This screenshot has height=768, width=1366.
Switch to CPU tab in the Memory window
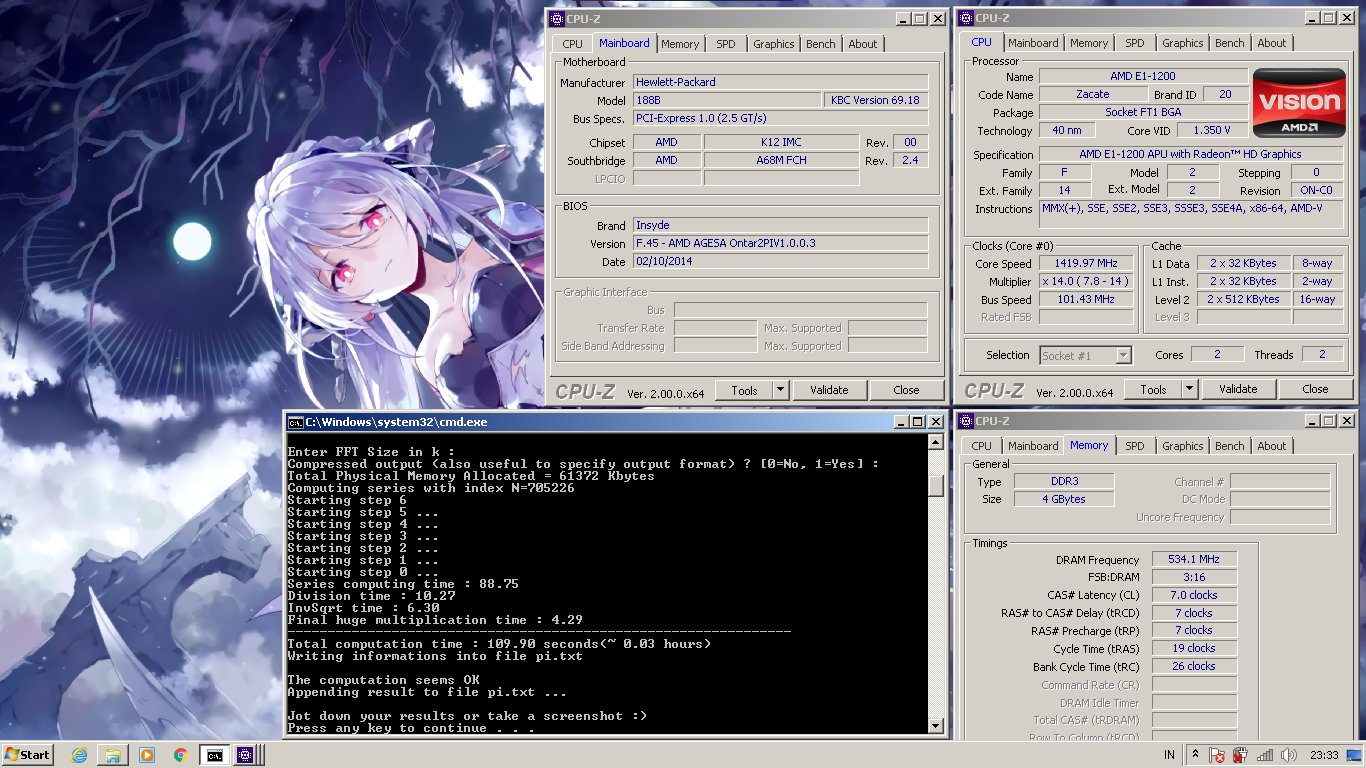click(982, 446)
